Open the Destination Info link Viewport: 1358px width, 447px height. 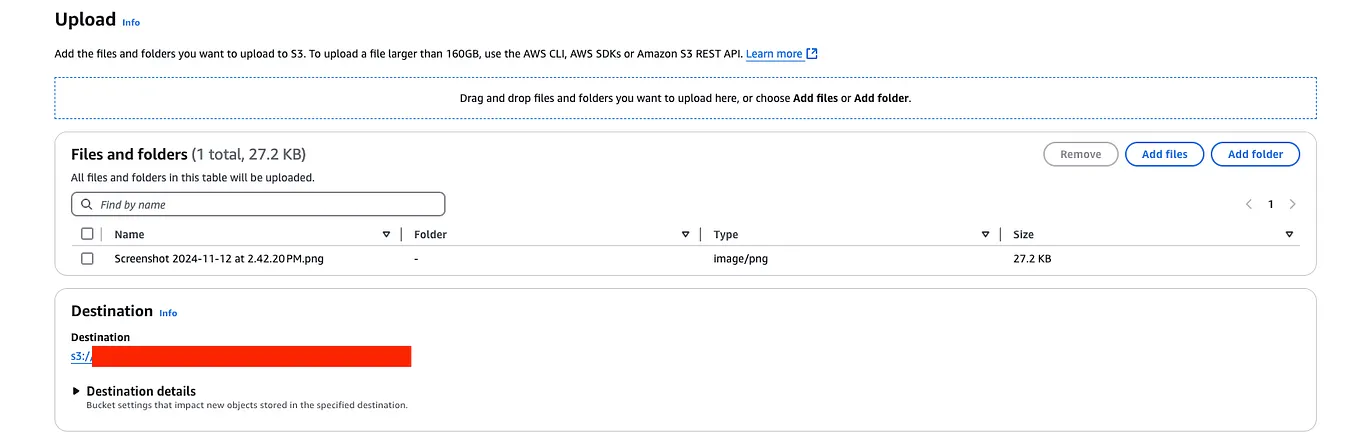(x=168, y=313)
